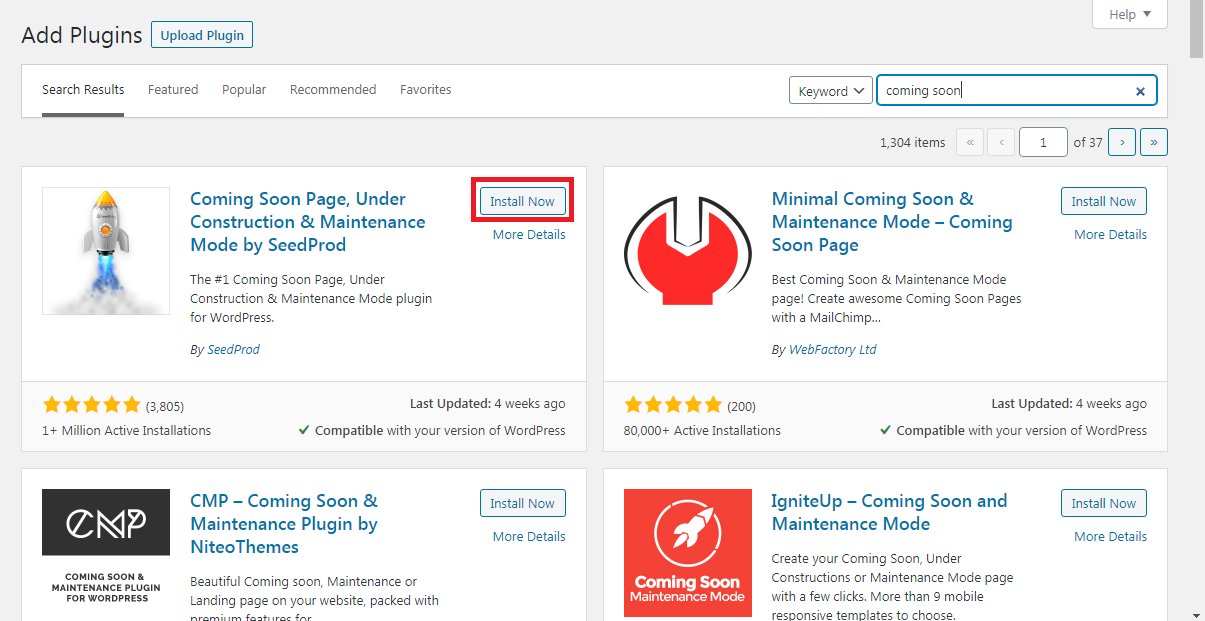Open the Help dropdown tab

(1130, 14)
